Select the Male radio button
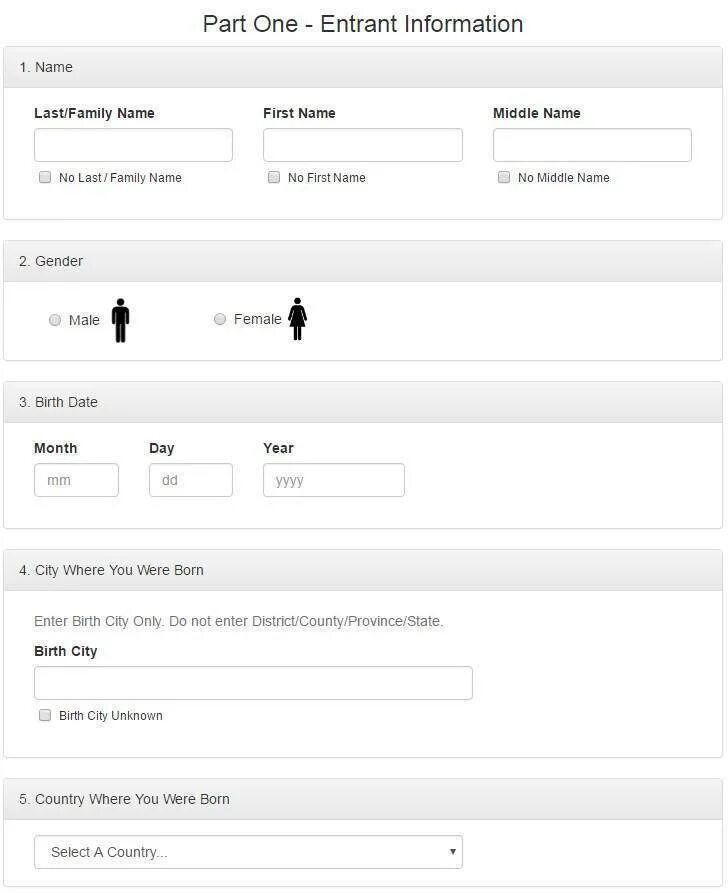 point(55,320)
